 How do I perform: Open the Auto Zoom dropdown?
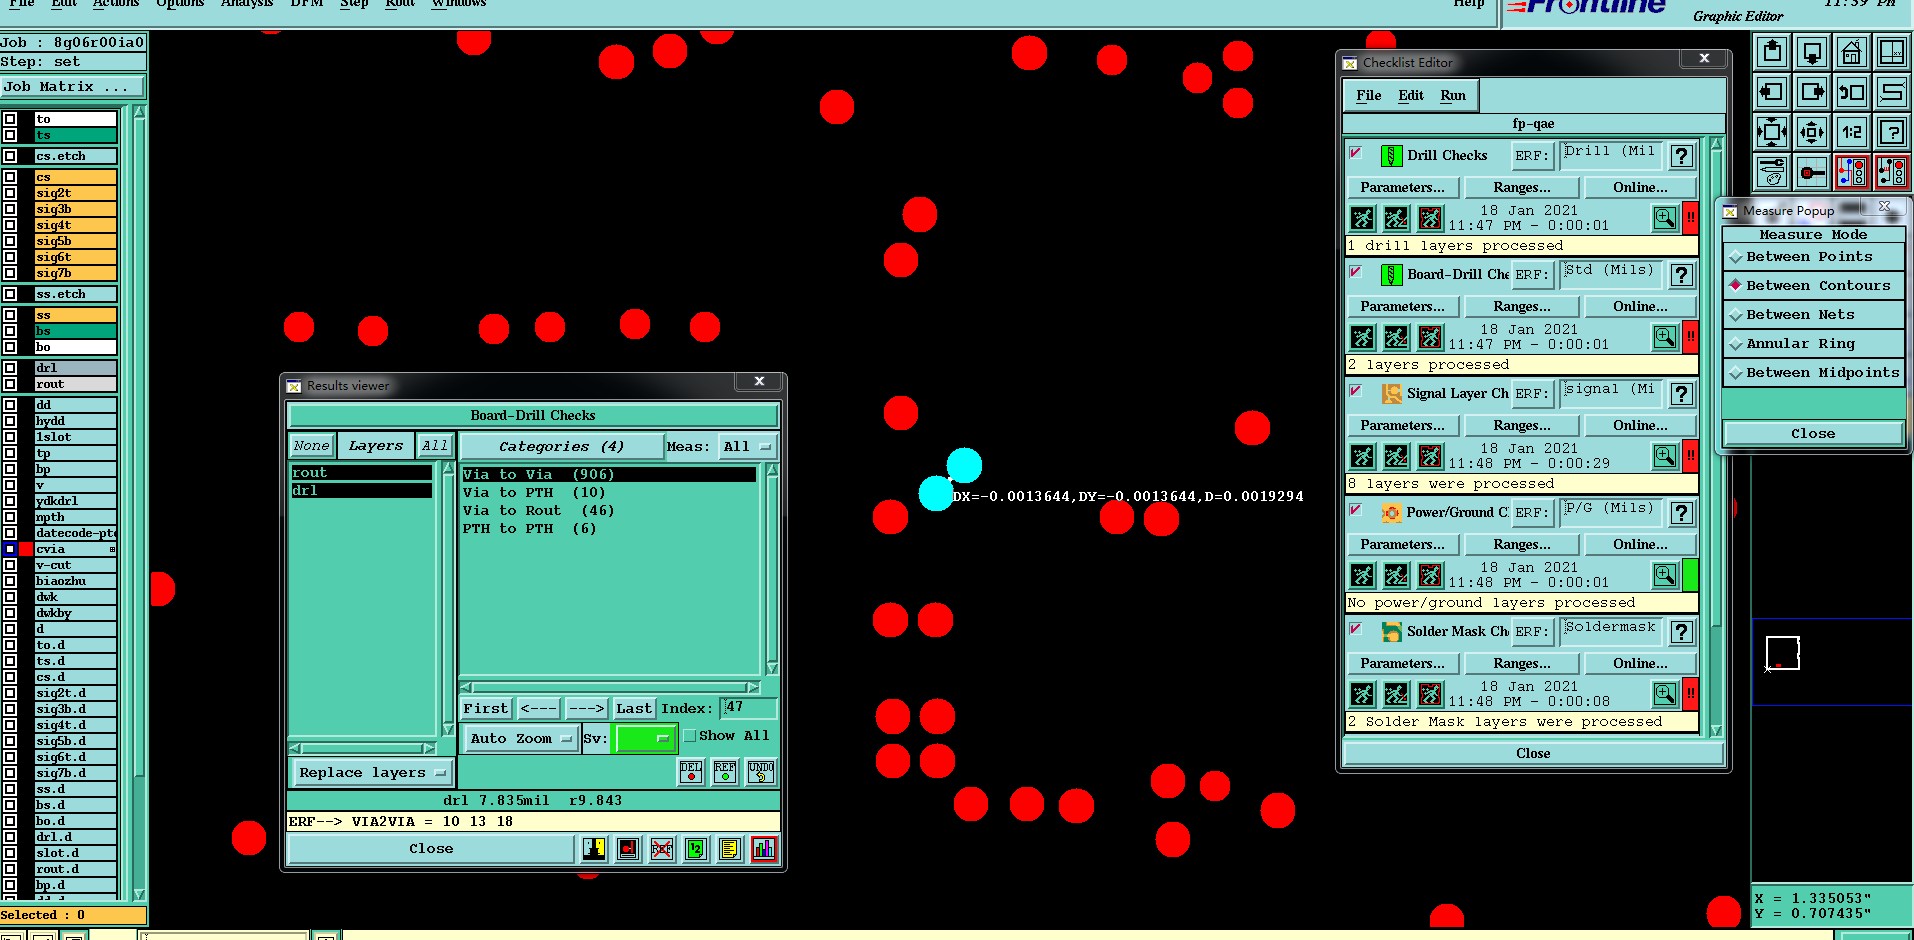pyautogui.click(x=520, y=739)
